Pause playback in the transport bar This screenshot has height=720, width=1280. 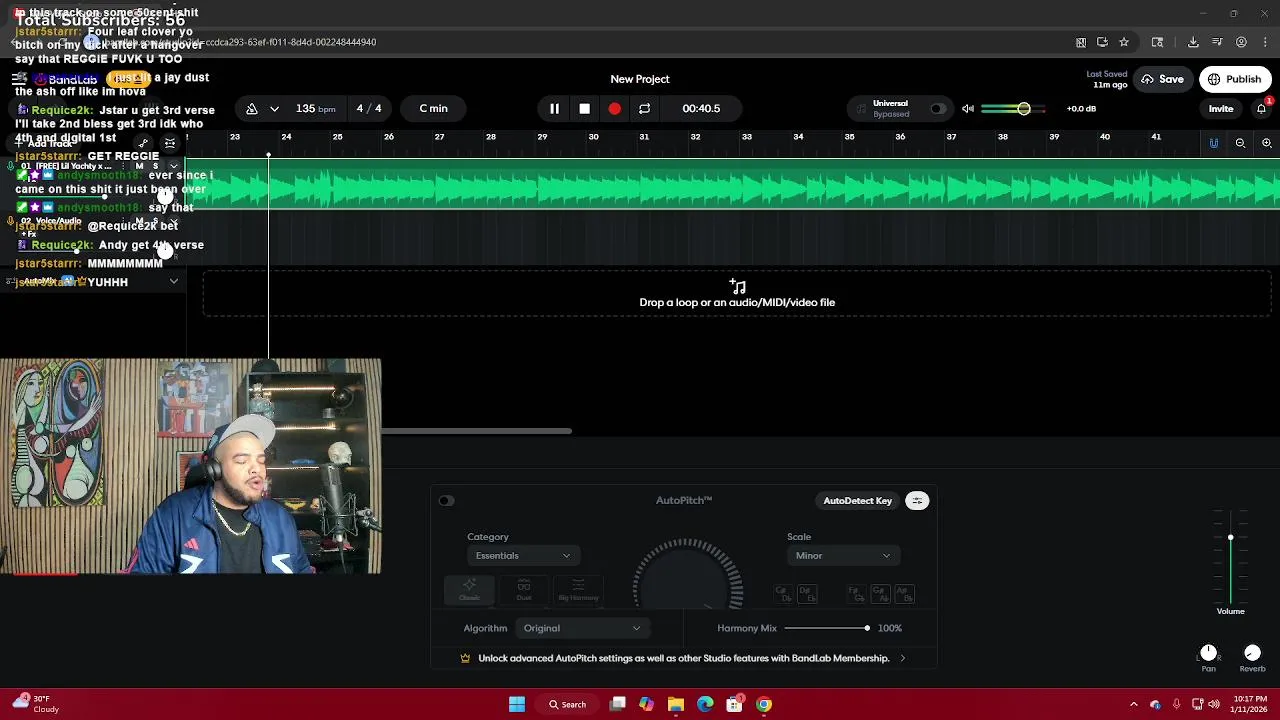tap(554, 109)
